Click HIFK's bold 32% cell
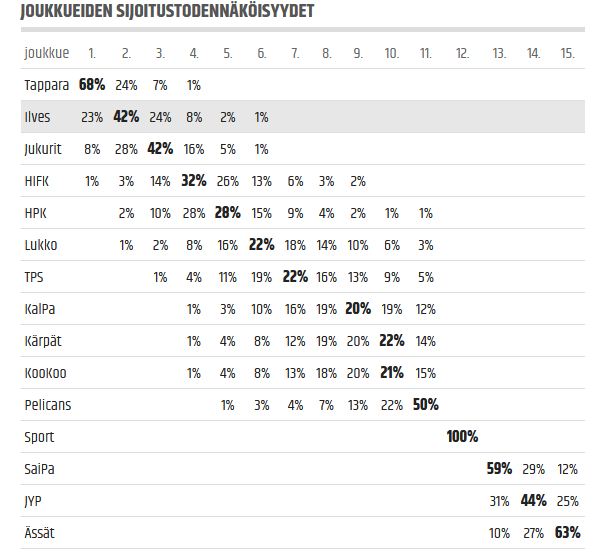Screen dimensions: 606x558 click(193, 181)
